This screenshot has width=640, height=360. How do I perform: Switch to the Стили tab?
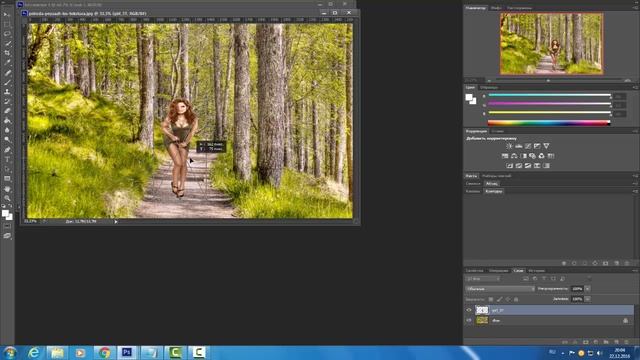coord(497,131)
